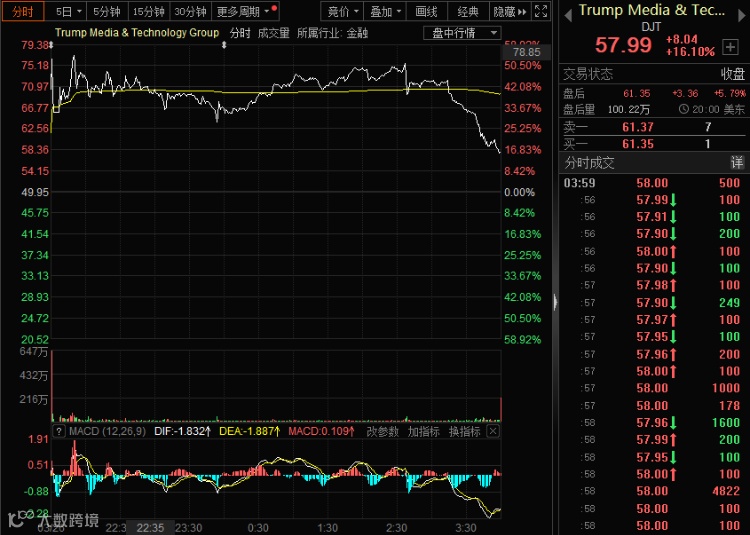
Task: Click the DIF:-1.832 value
Action: coord(183,431)
